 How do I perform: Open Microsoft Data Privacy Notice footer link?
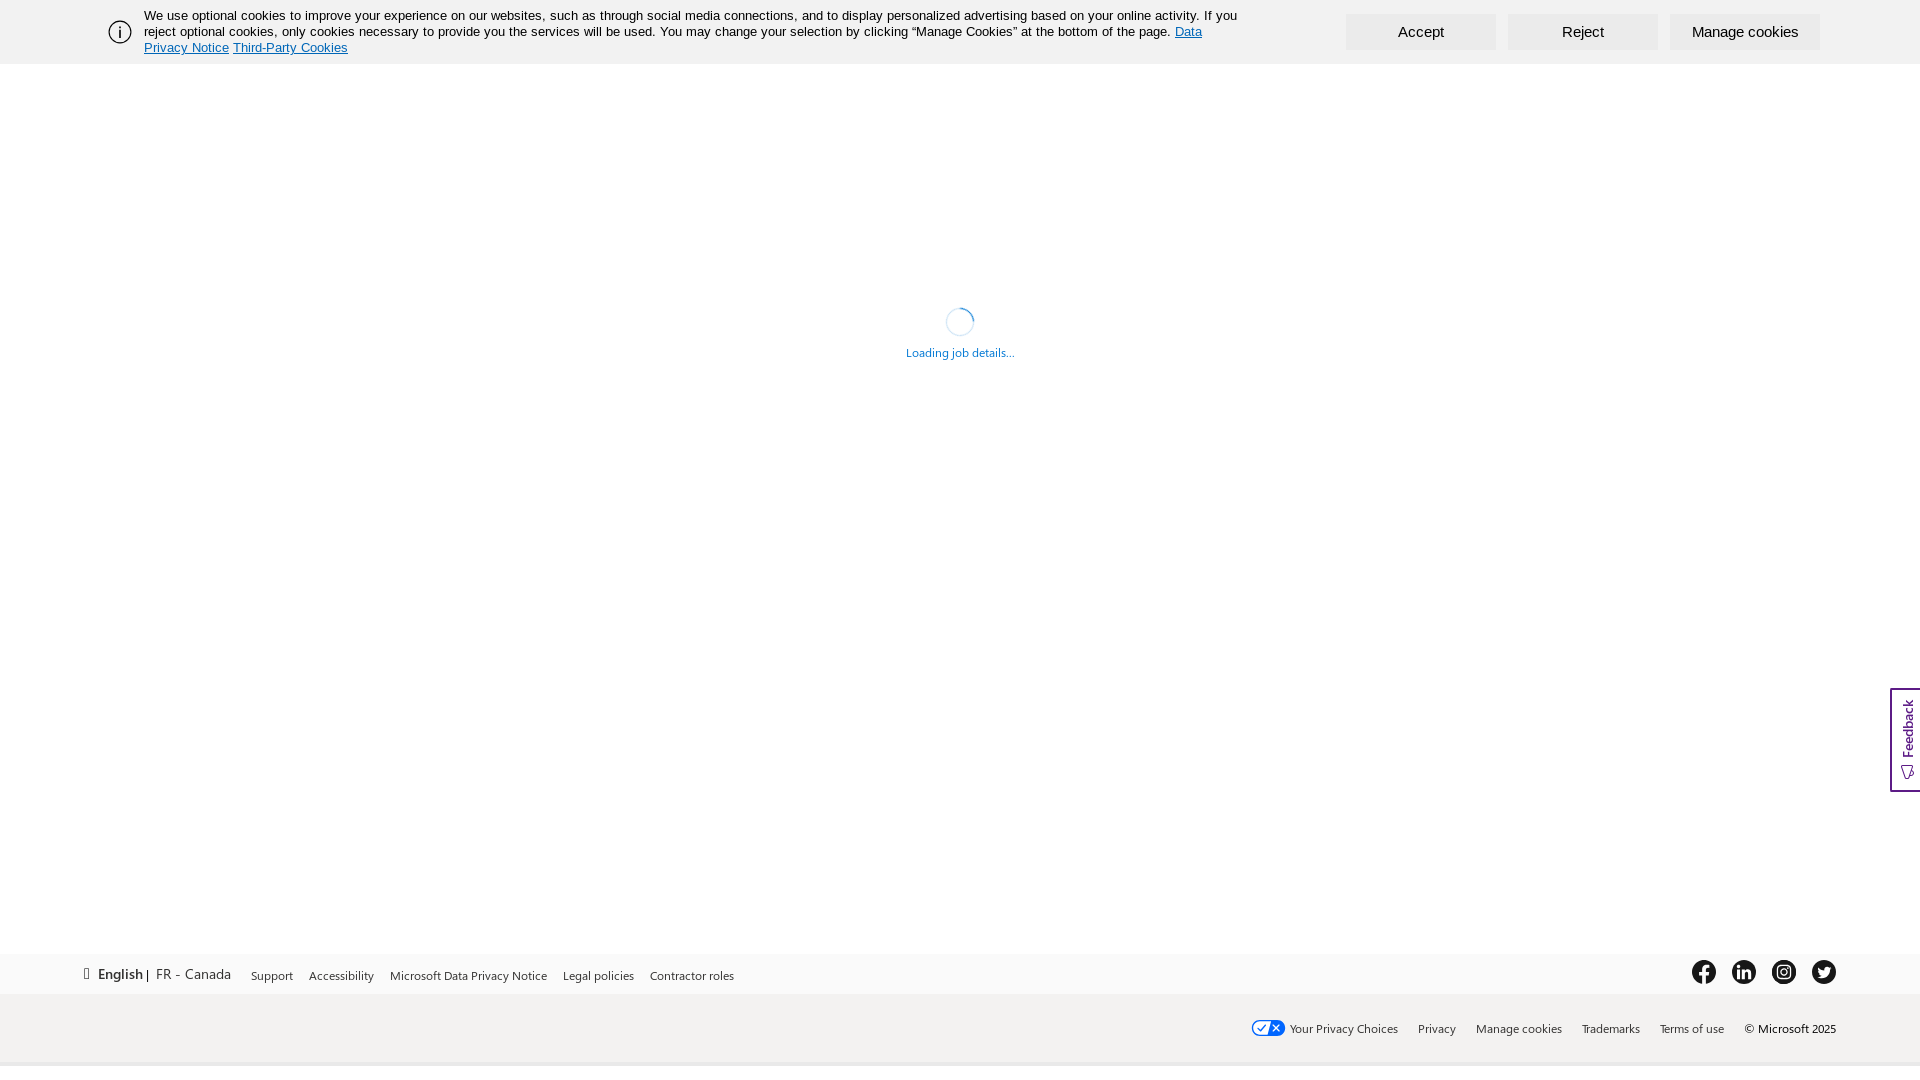click(468, 976)
